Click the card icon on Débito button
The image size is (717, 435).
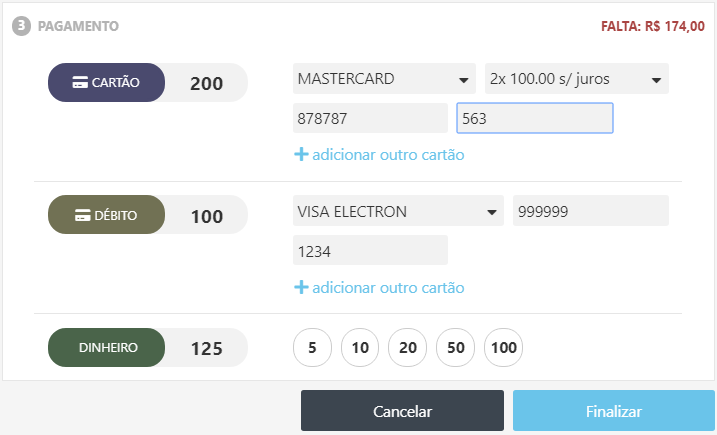click(83, 215)
